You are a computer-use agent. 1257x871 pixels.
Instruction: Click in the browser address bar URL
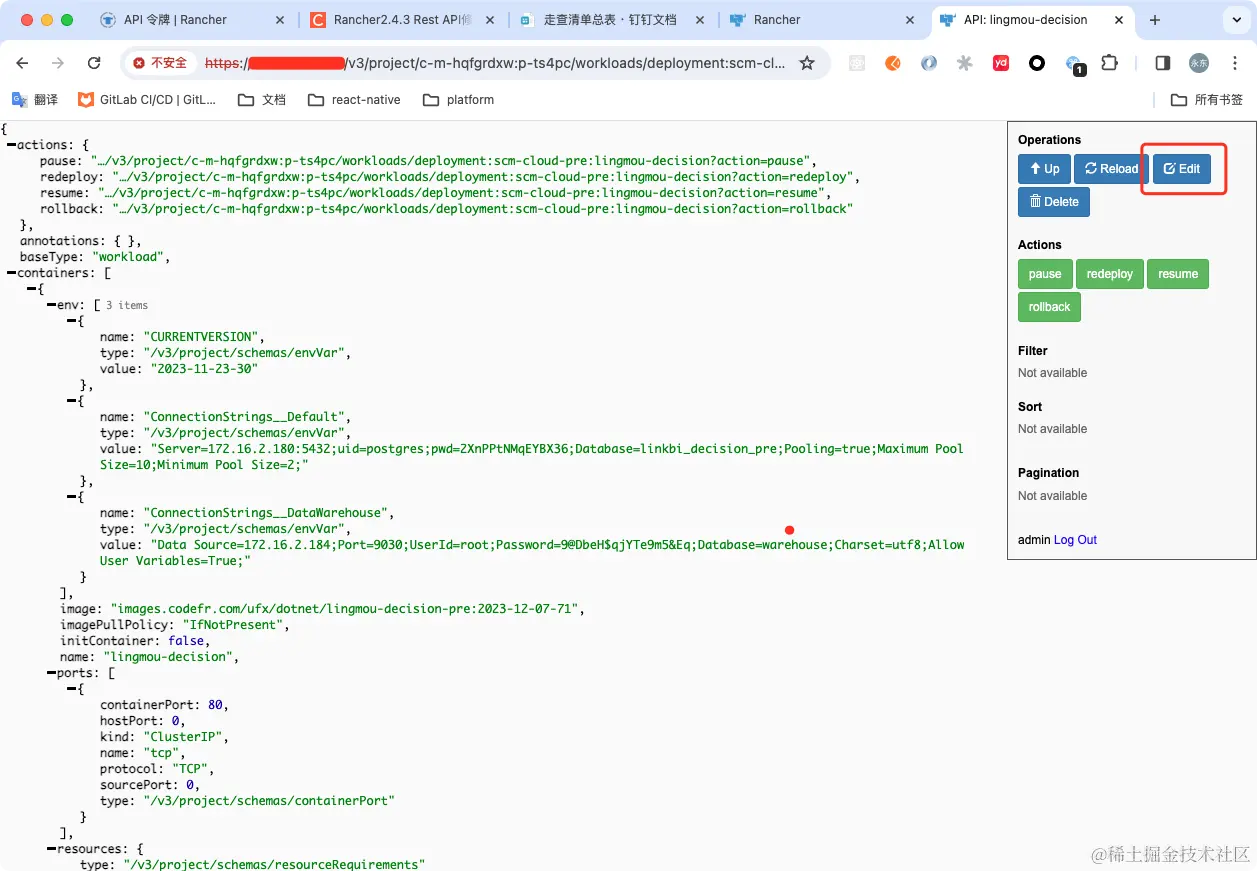495,63
